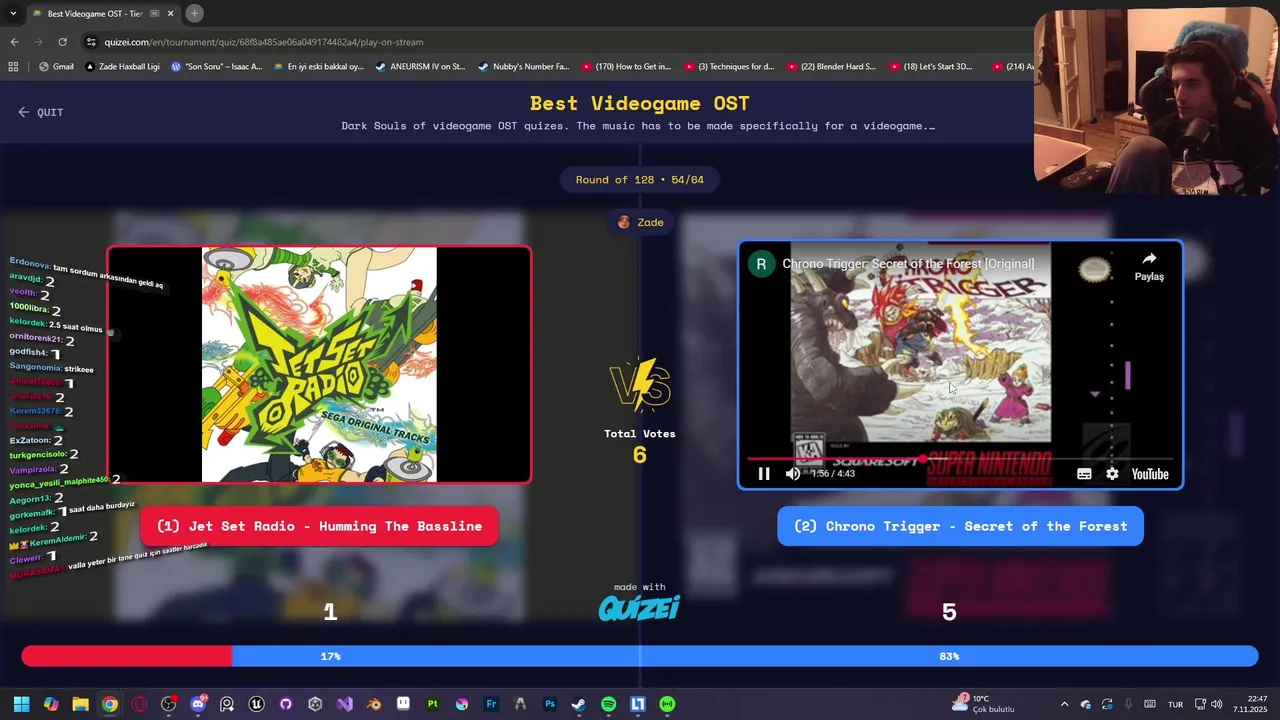Open the tab search dropdown
This screenshot has height=720, width=1280.
click(12, 13)
